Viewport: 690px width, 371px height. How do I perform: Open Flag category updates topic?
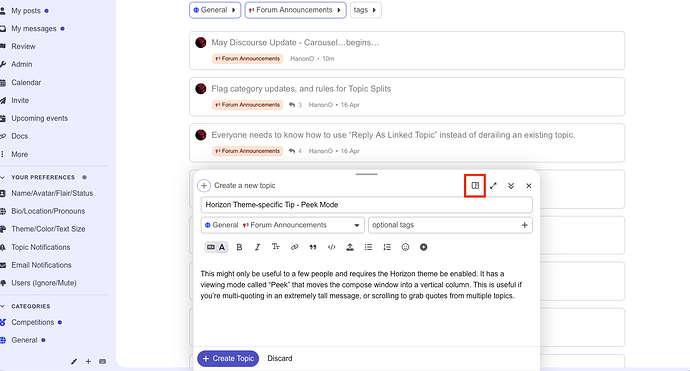301,89
